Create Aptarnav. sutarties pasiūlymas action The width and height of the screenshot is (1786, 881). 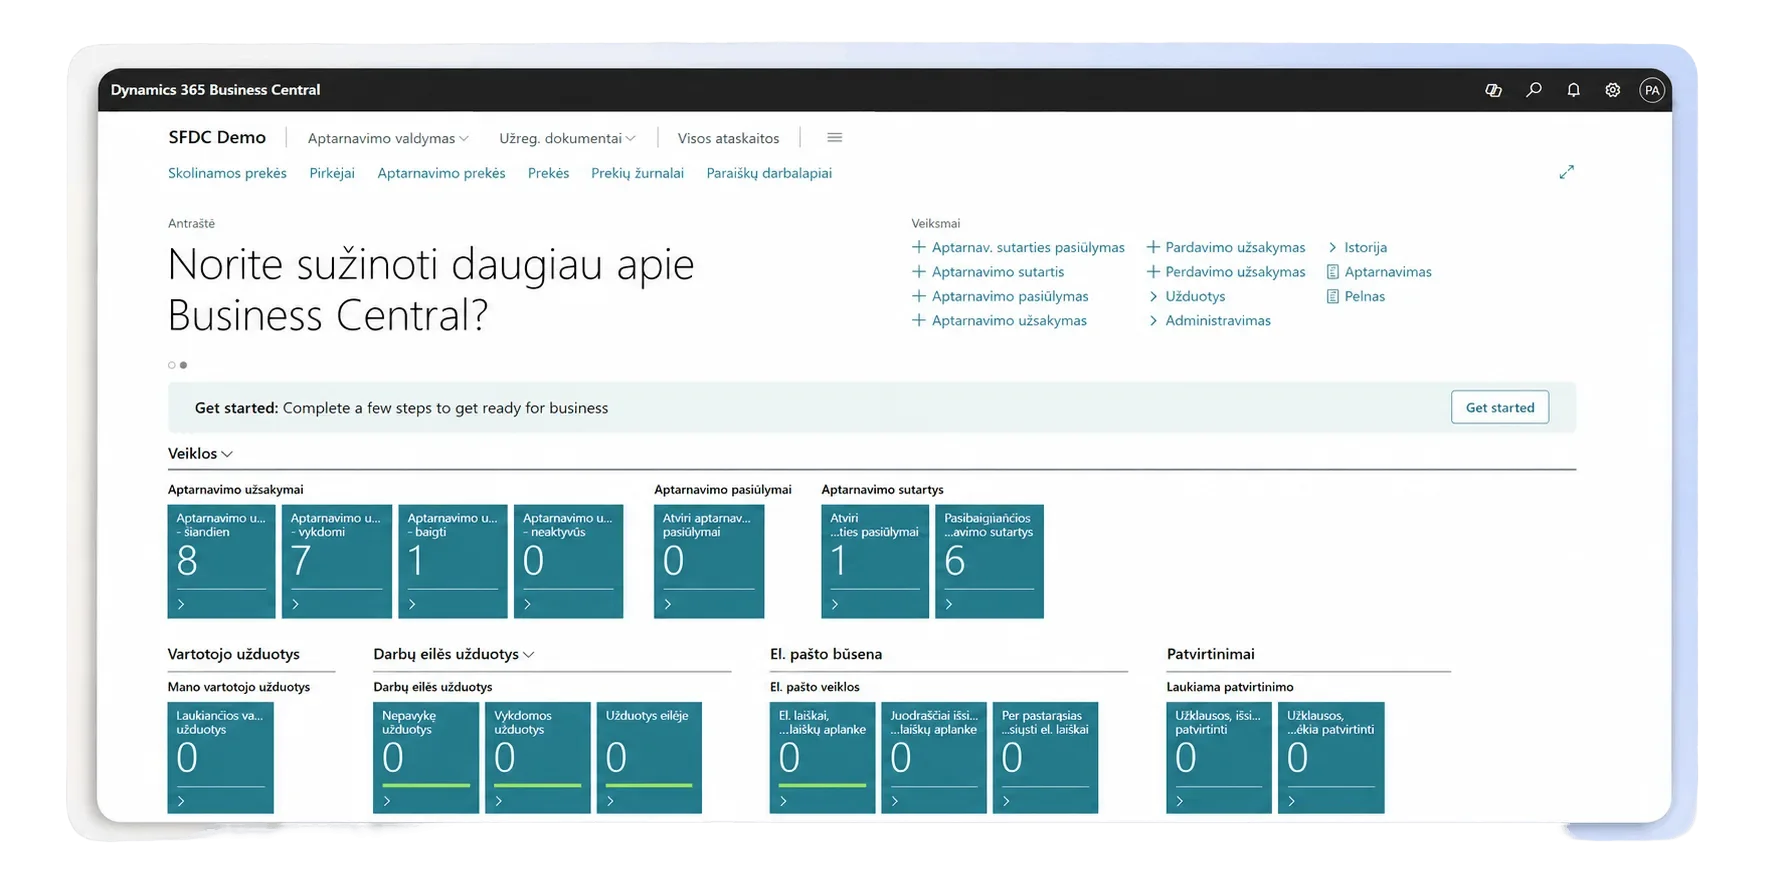[1018, 247]
